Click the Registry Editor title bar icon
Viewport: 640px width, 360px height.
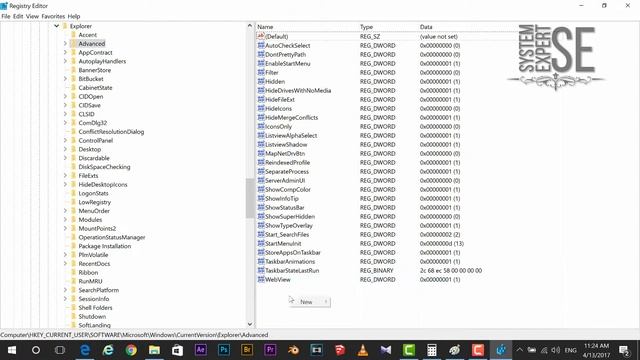pos(4,6)
